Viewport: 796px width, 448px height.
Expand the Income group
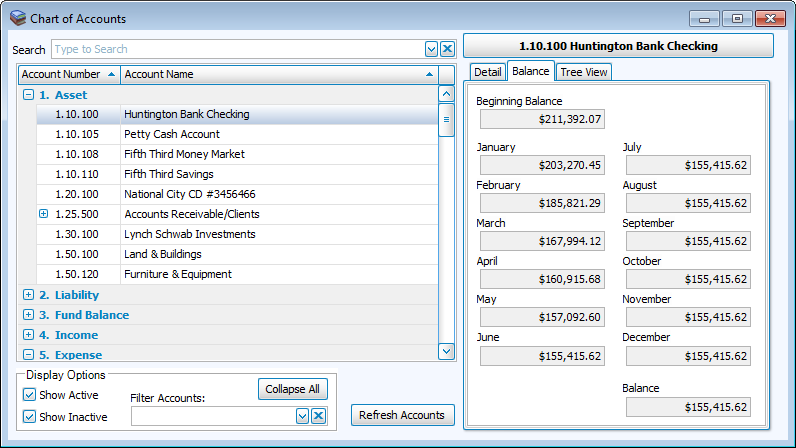tap(28, 335)
